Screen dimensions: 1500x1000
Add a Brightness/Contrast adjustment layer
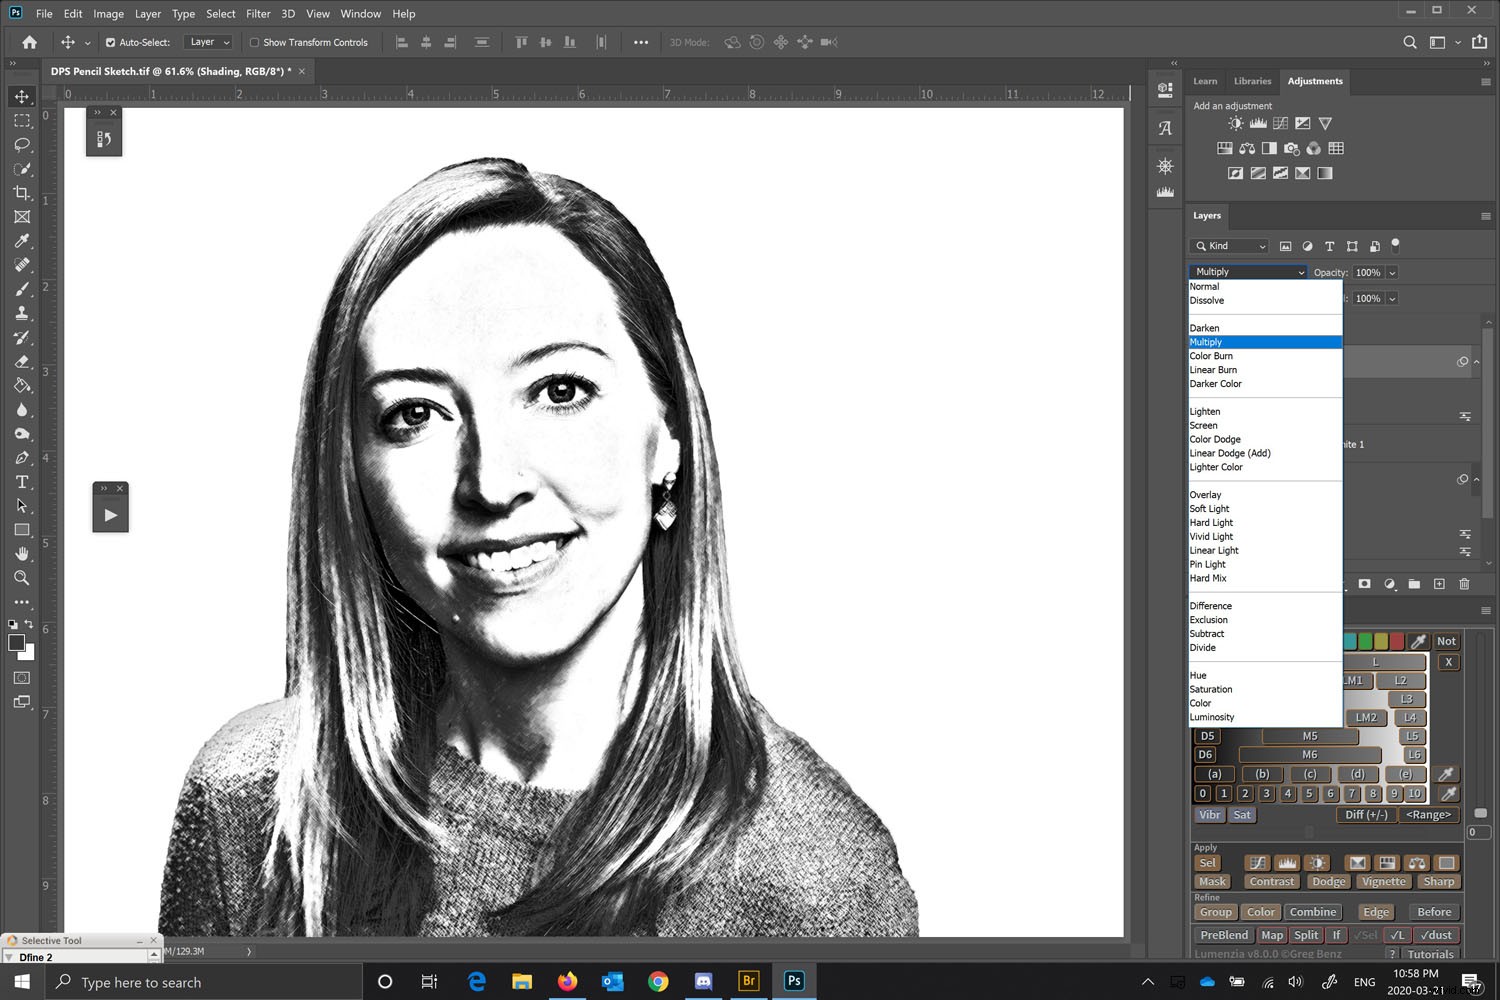point(1235,122)
